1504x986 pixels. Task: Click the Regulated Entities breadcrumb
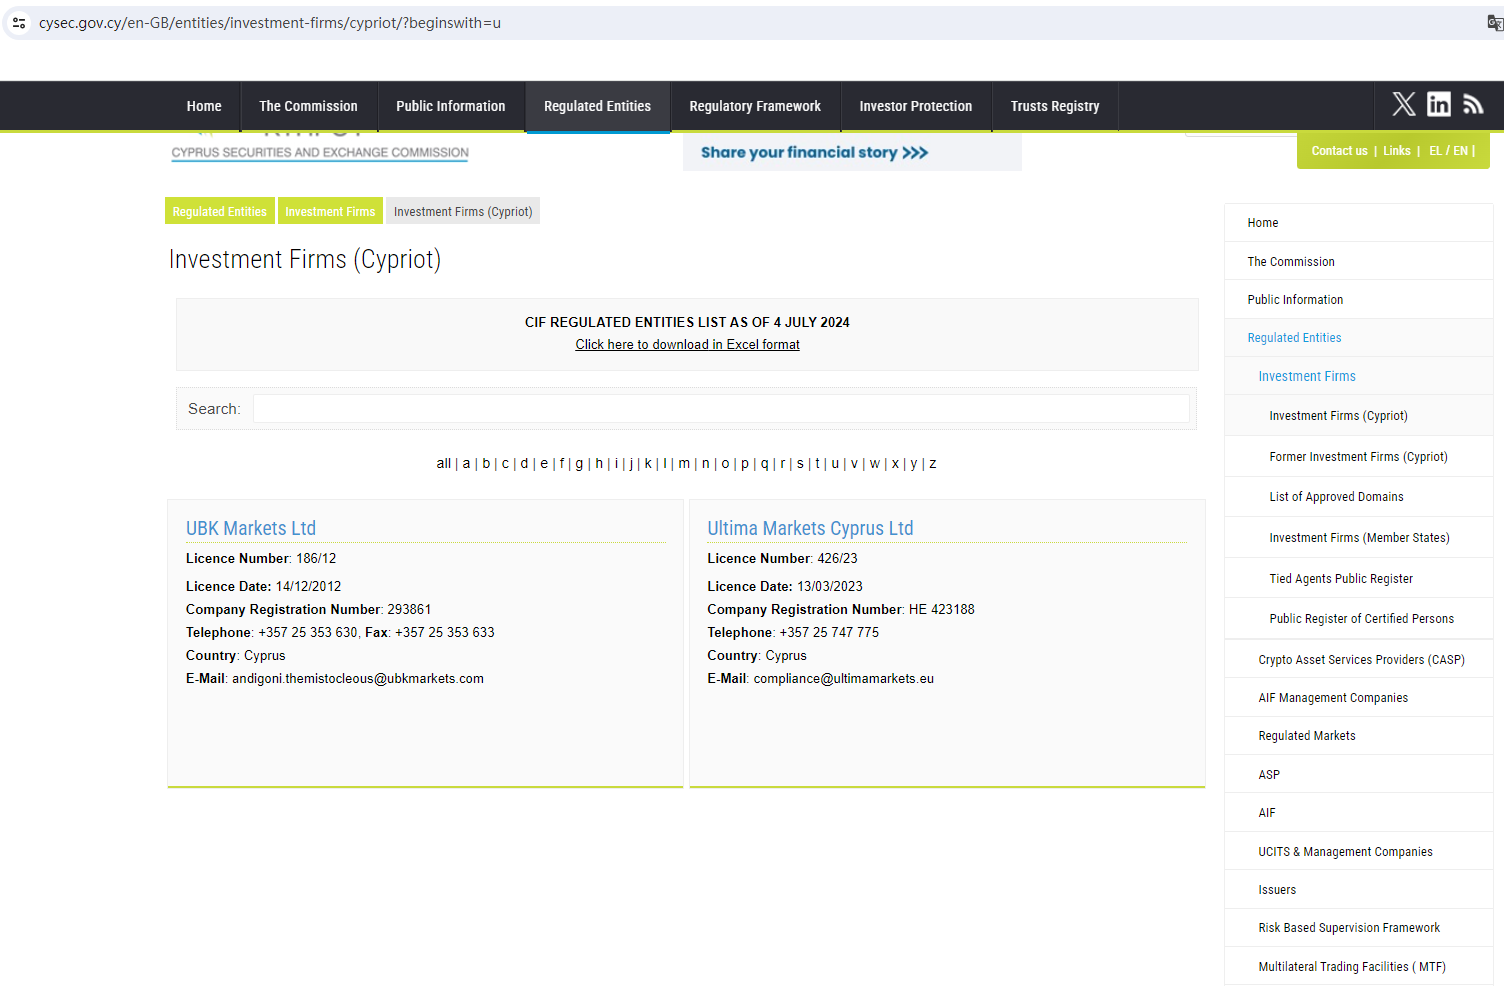point(220,211)
